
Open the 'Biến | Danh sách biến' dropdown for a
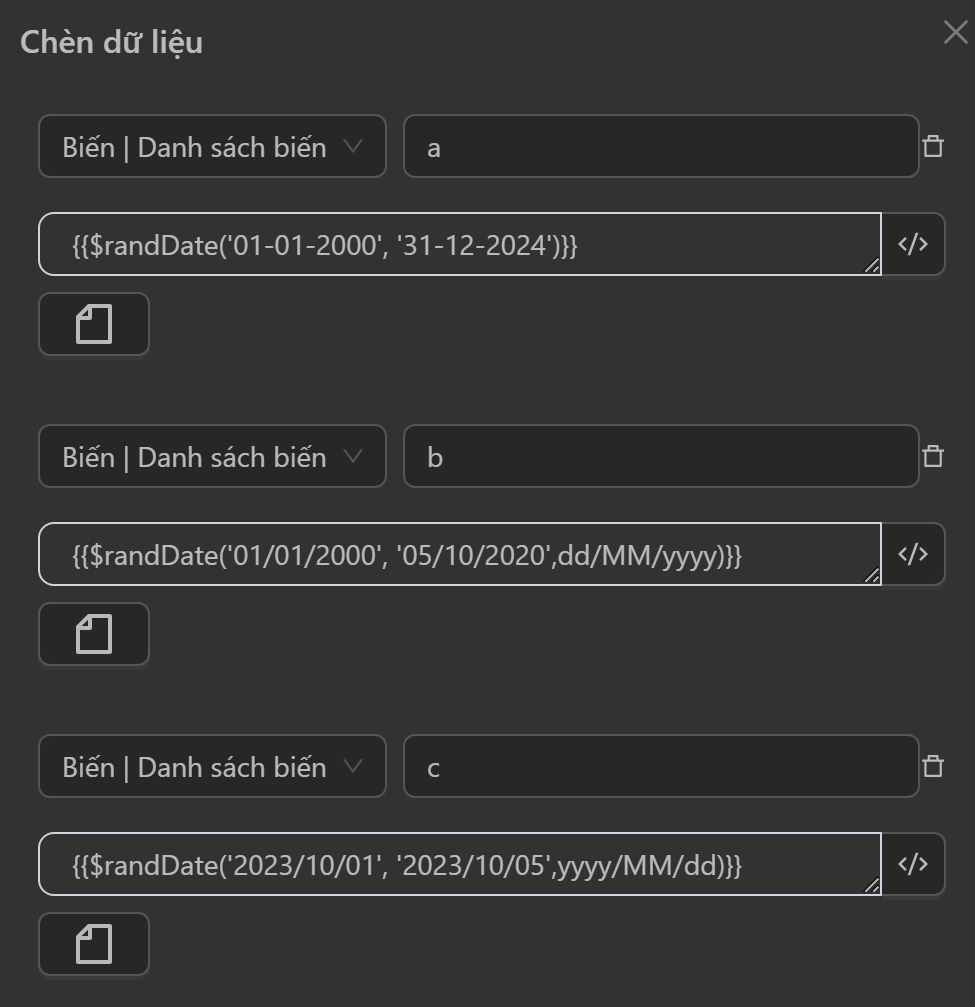[x=212, y=147]
